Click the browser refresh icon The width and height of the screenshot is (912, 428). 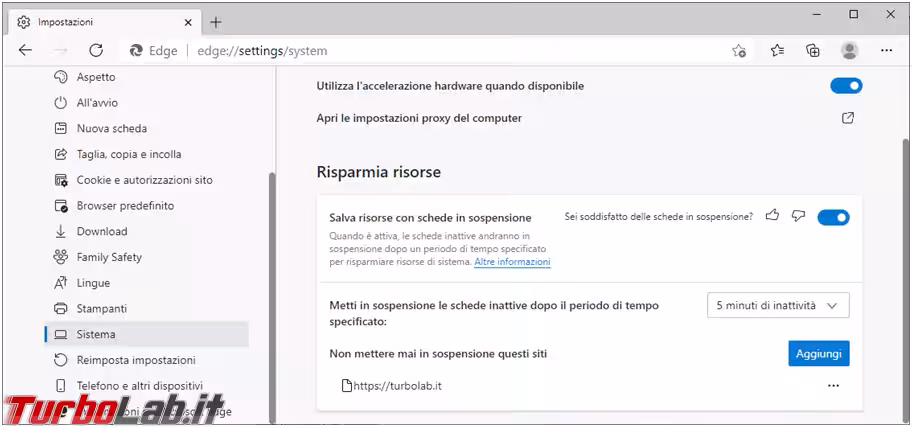coord(96,50)
